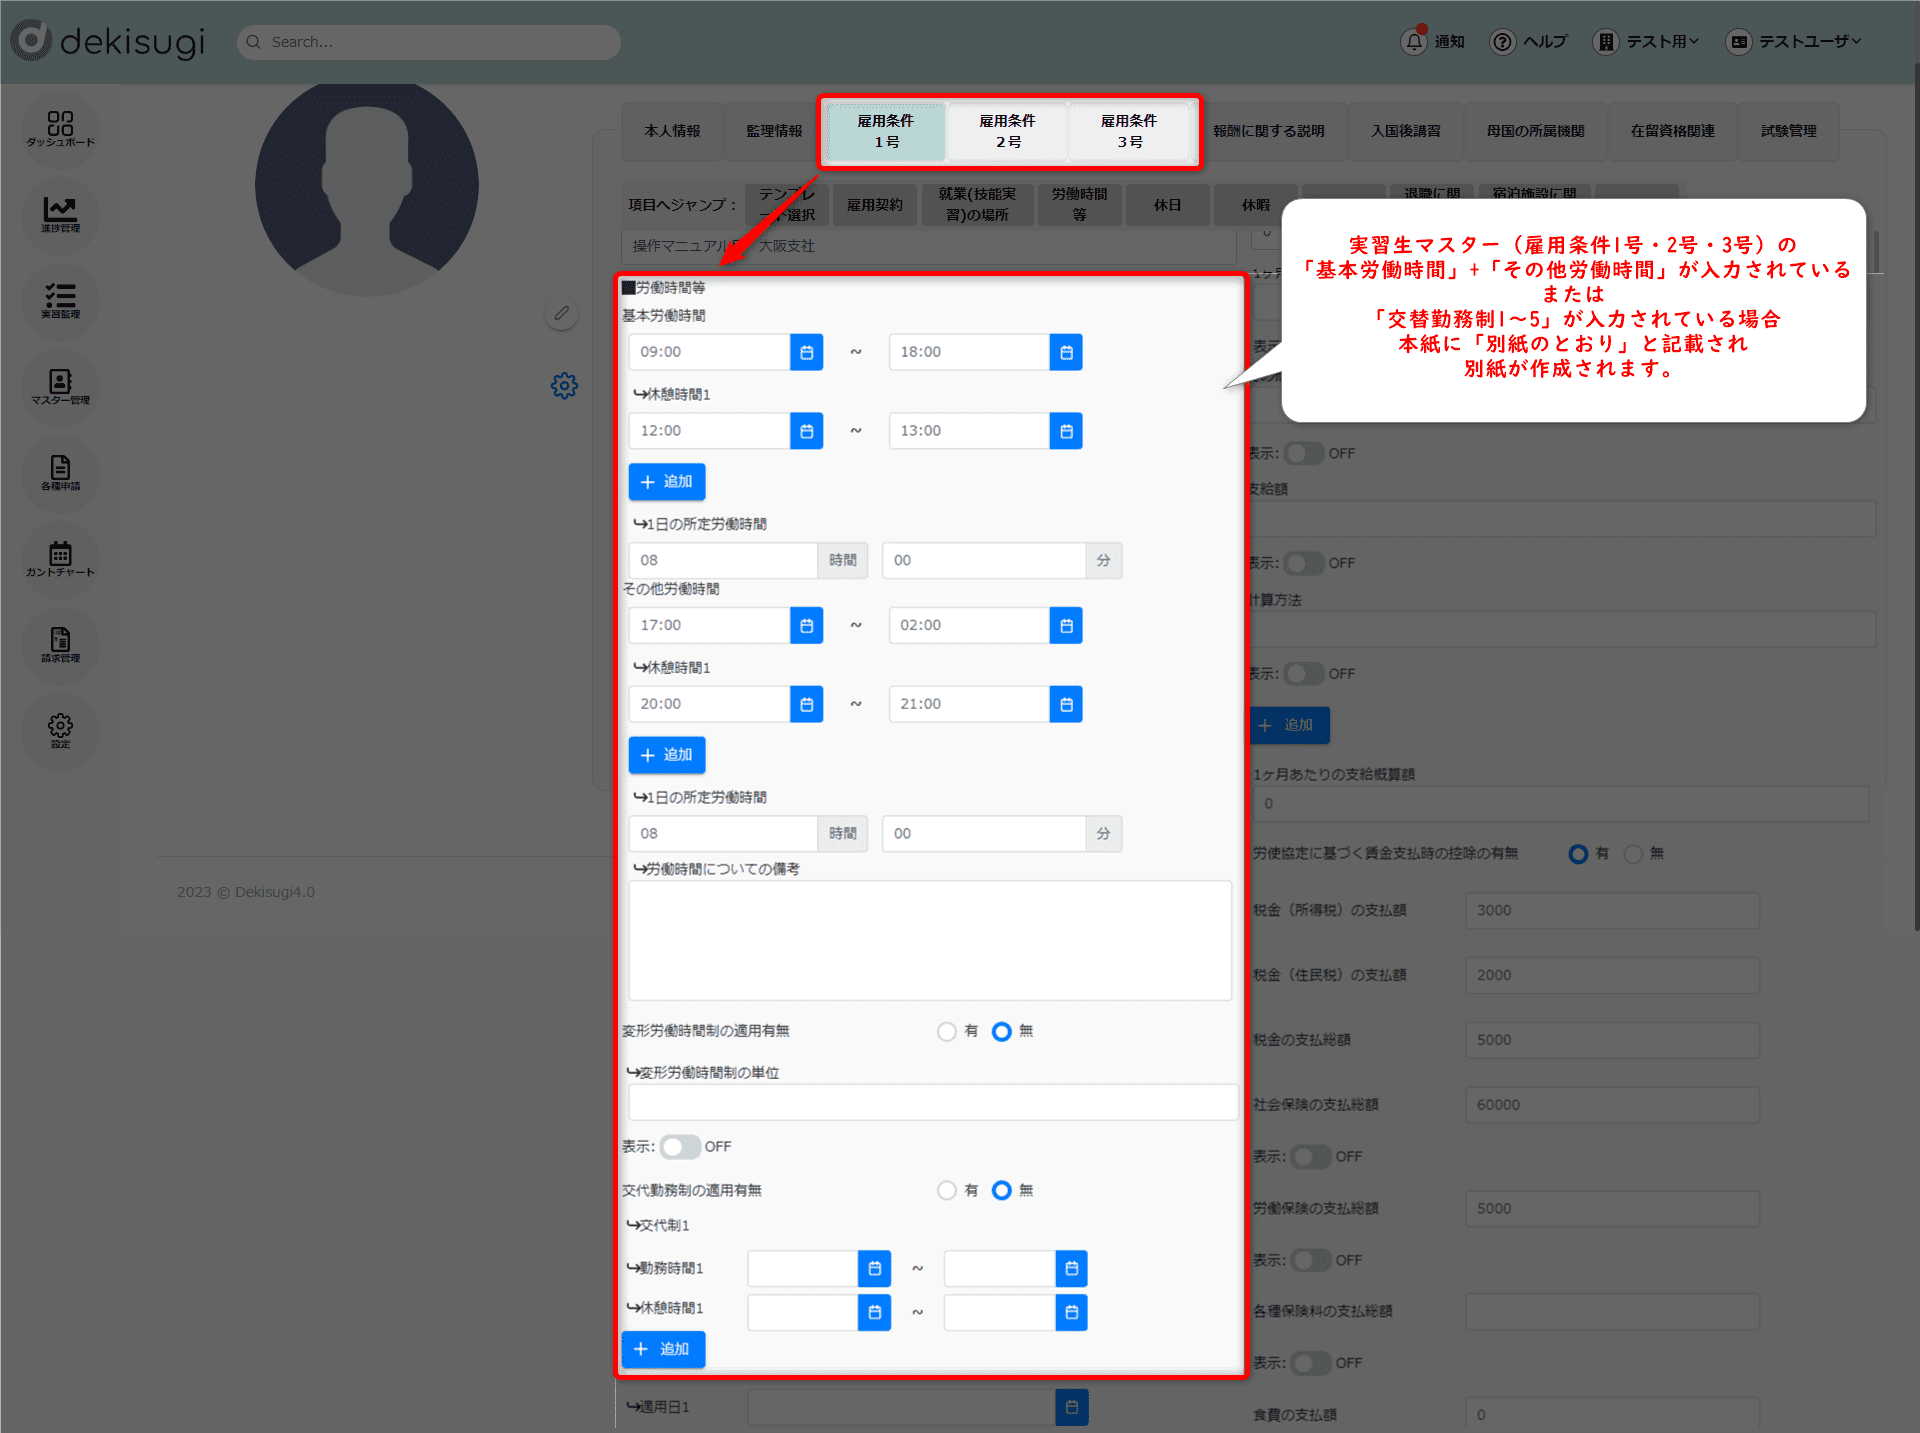
Task: Click the blue gear icon beside avatar
Action: [x=564, y=386]
